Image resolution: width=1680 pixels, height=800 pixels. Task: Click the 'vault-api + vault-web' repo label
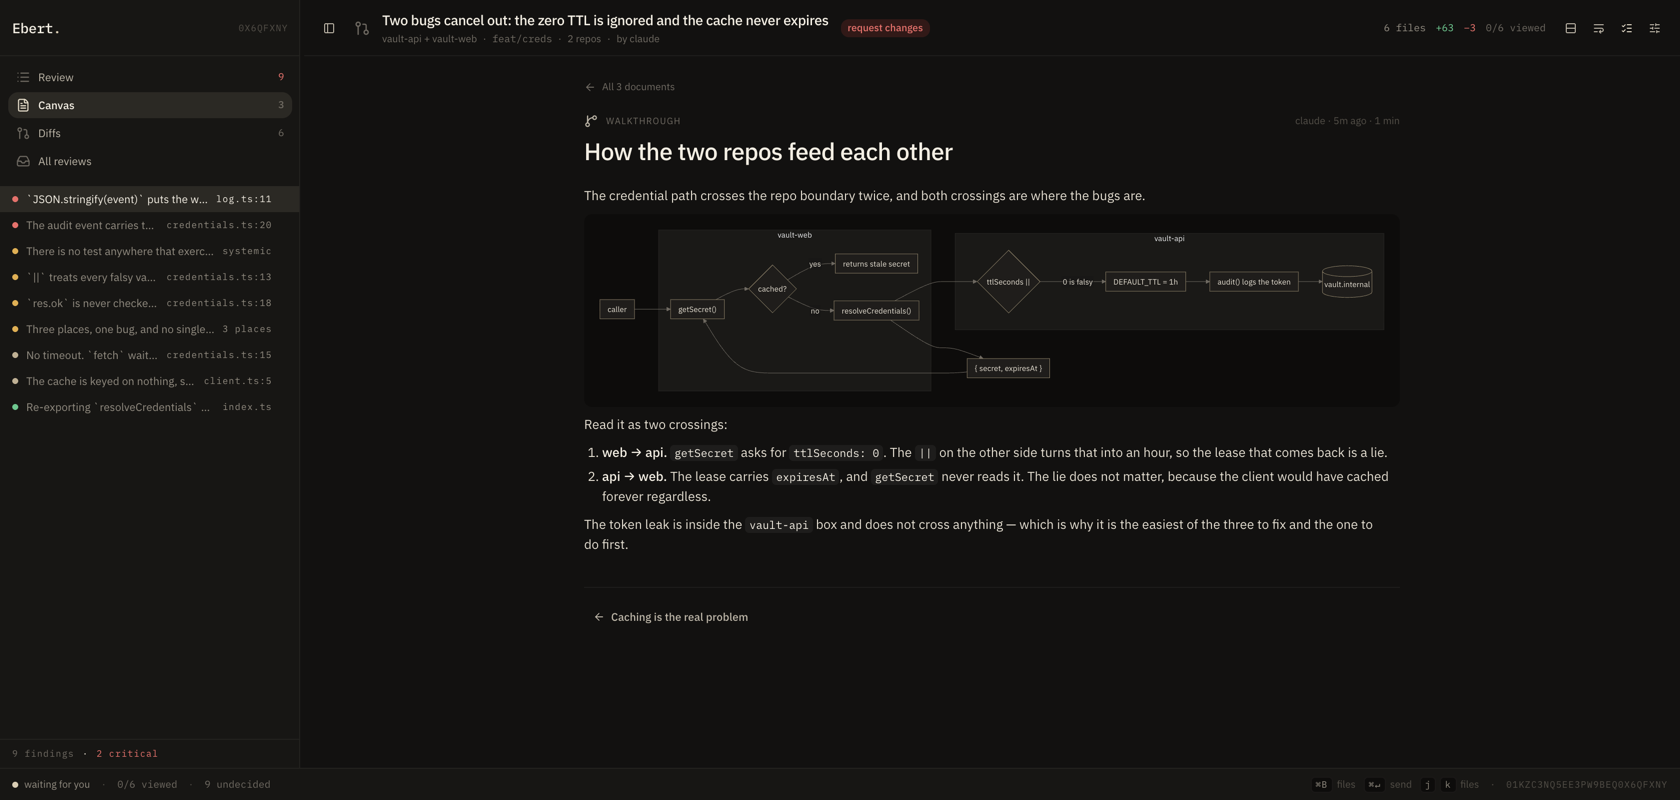pos(429,39)
